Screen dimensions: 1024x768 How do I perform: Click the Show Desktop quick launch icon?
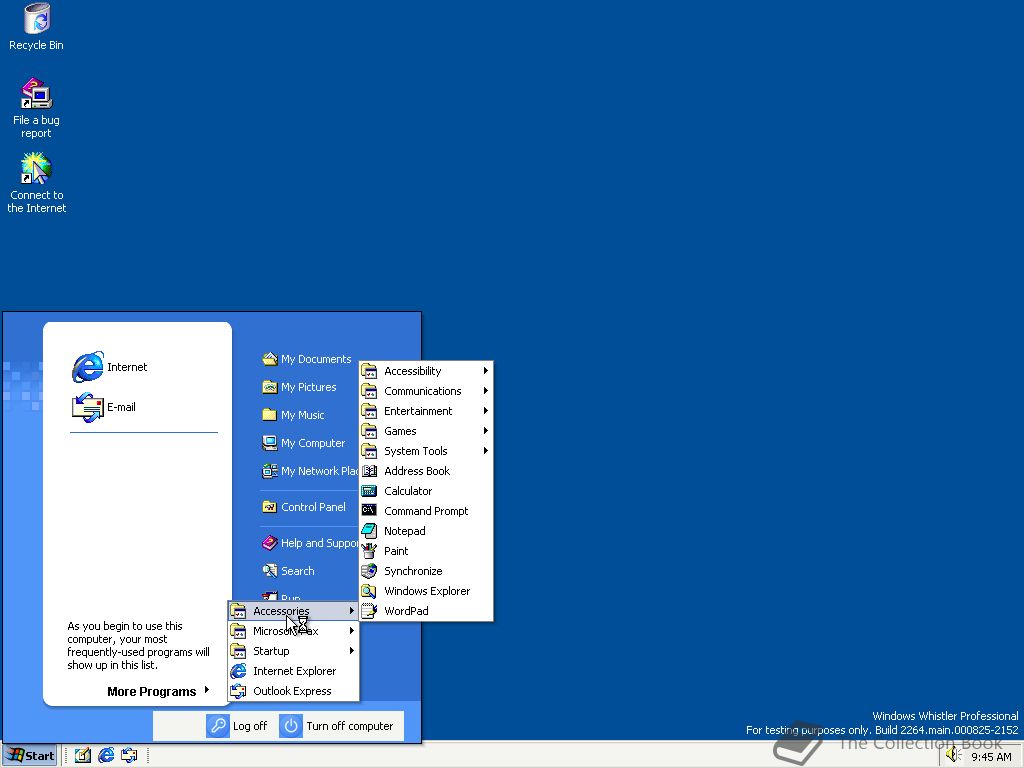(82, 756)
